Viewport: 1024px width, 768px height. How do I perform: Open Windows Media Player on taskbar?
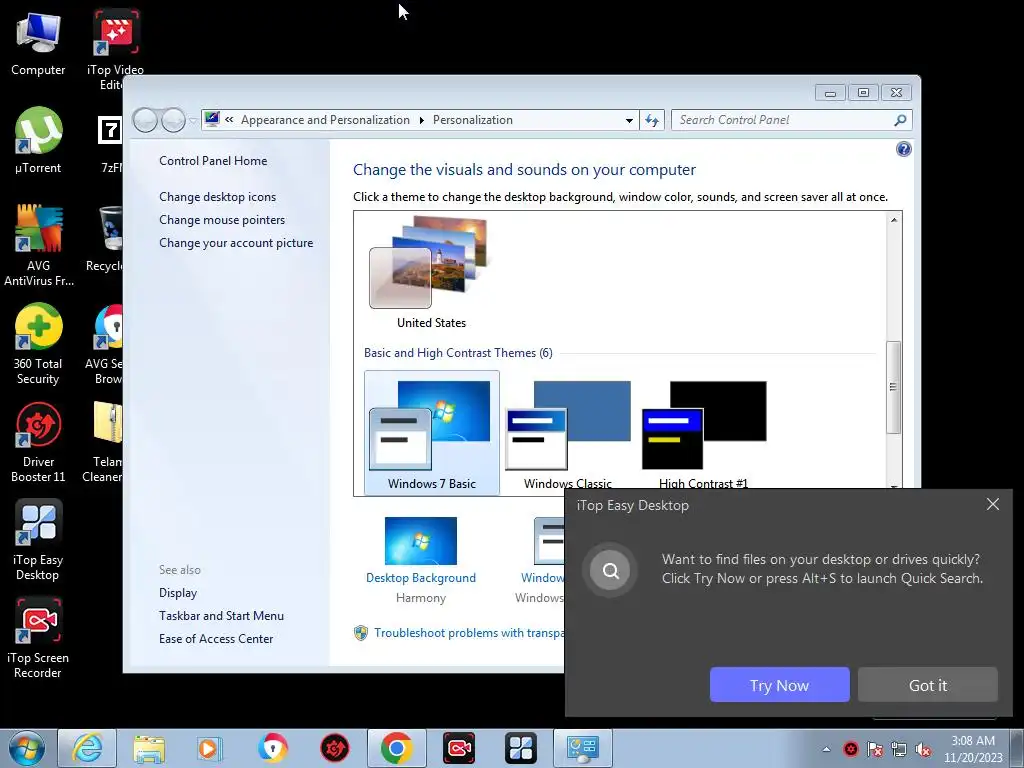tap(210, 748)
